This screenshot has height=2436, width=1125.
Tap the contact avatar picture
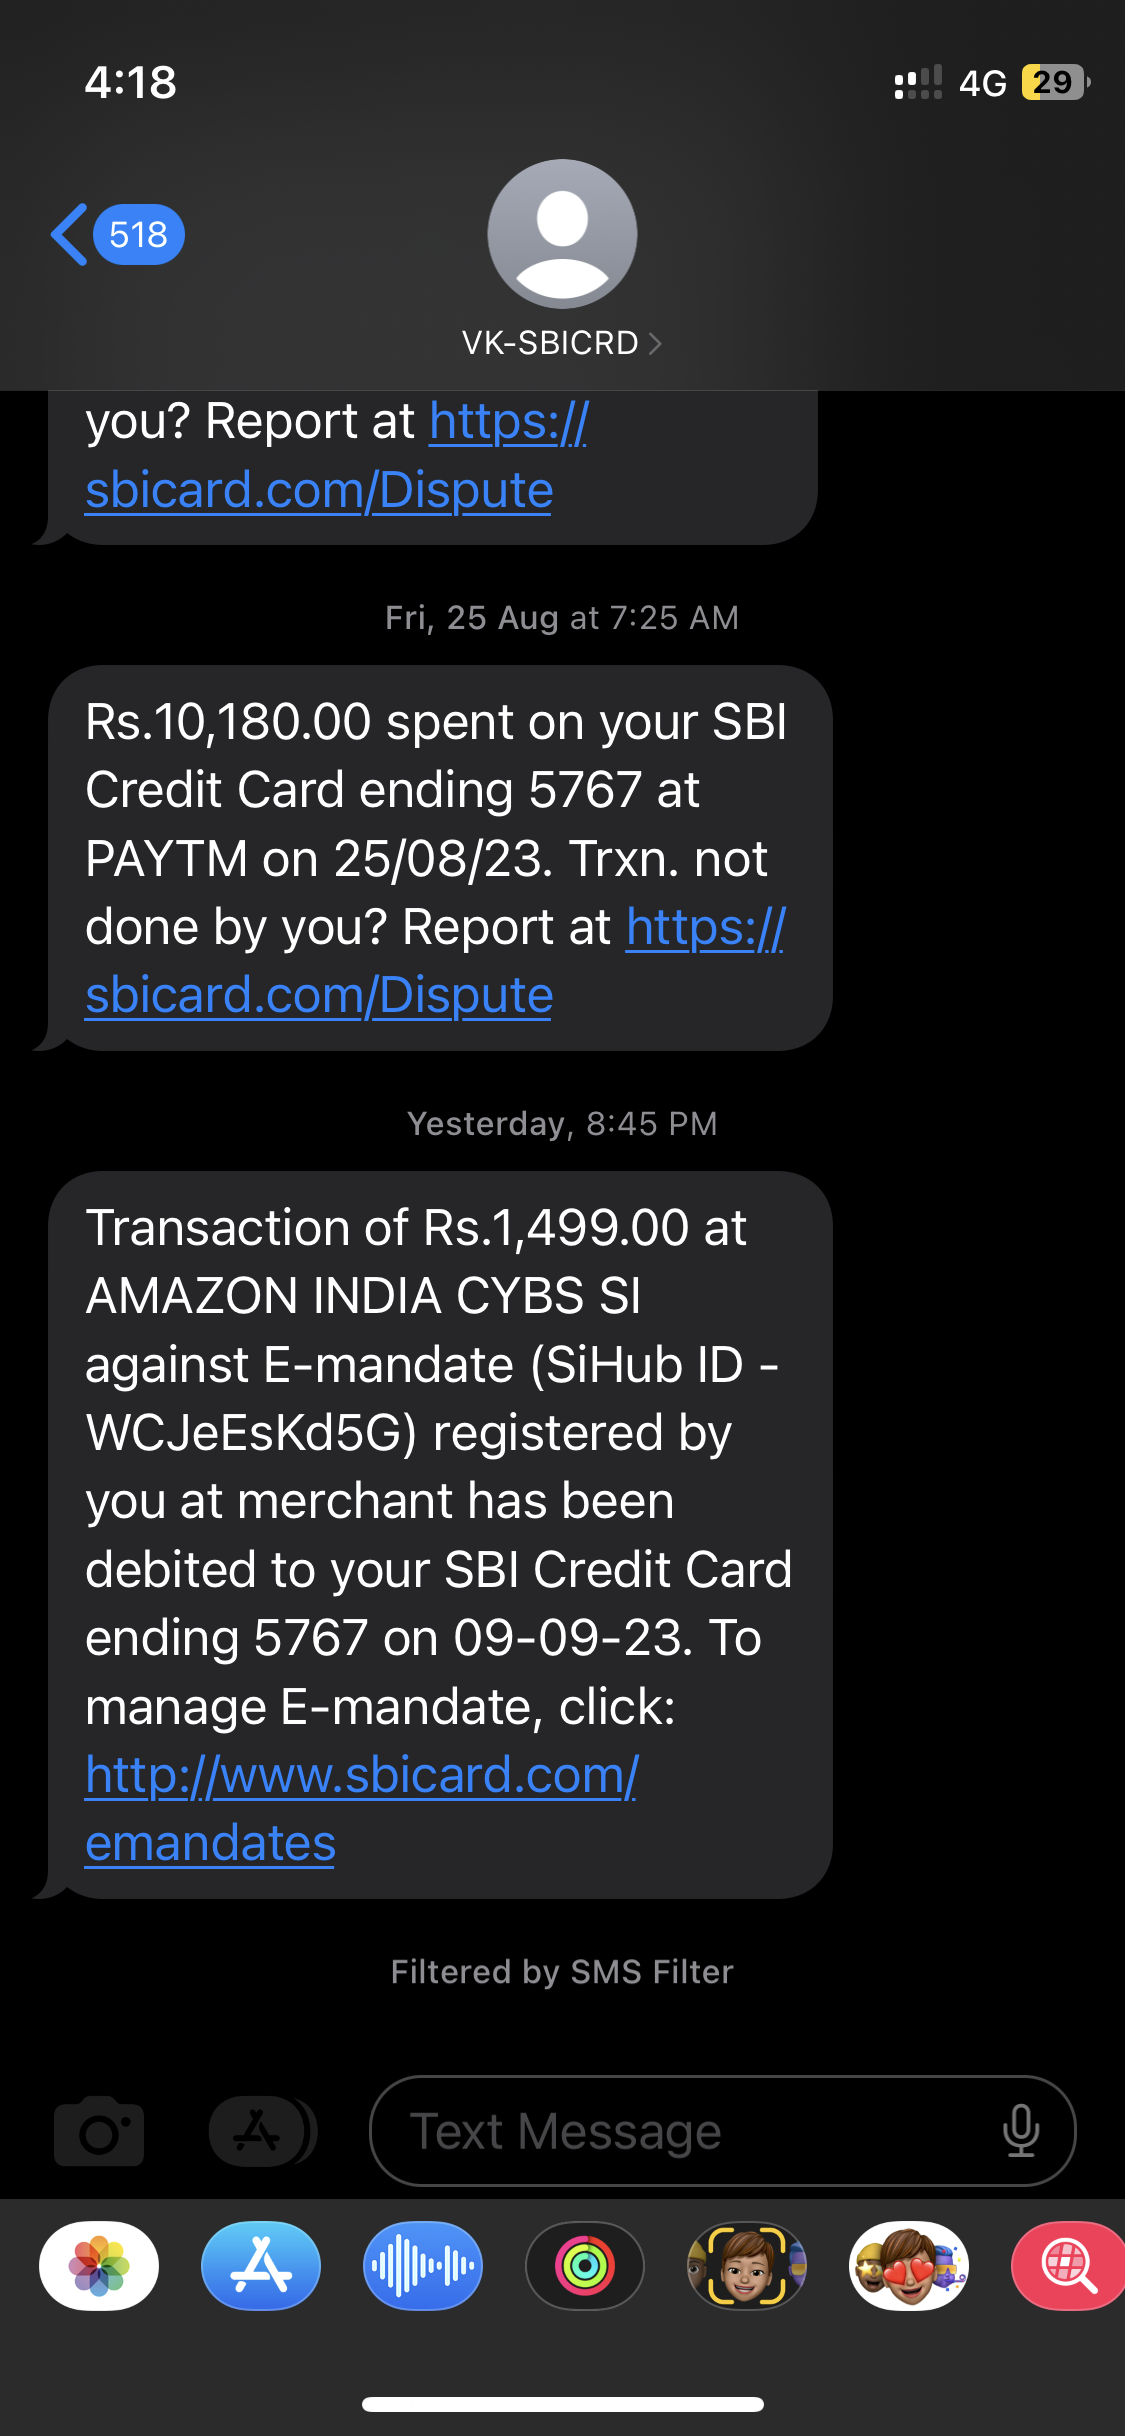click(x=562, y=234)
